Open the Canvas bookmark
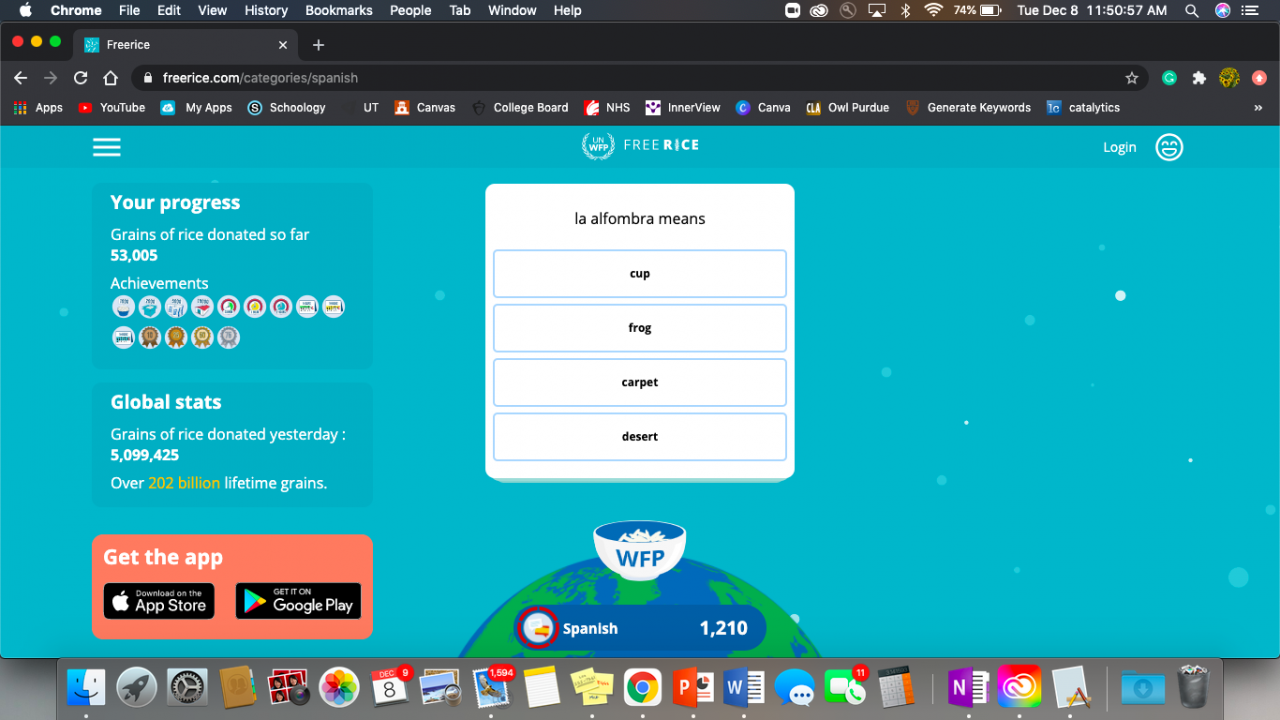The height and width of the screenshot is (720, 1280). tap(425, 108)
